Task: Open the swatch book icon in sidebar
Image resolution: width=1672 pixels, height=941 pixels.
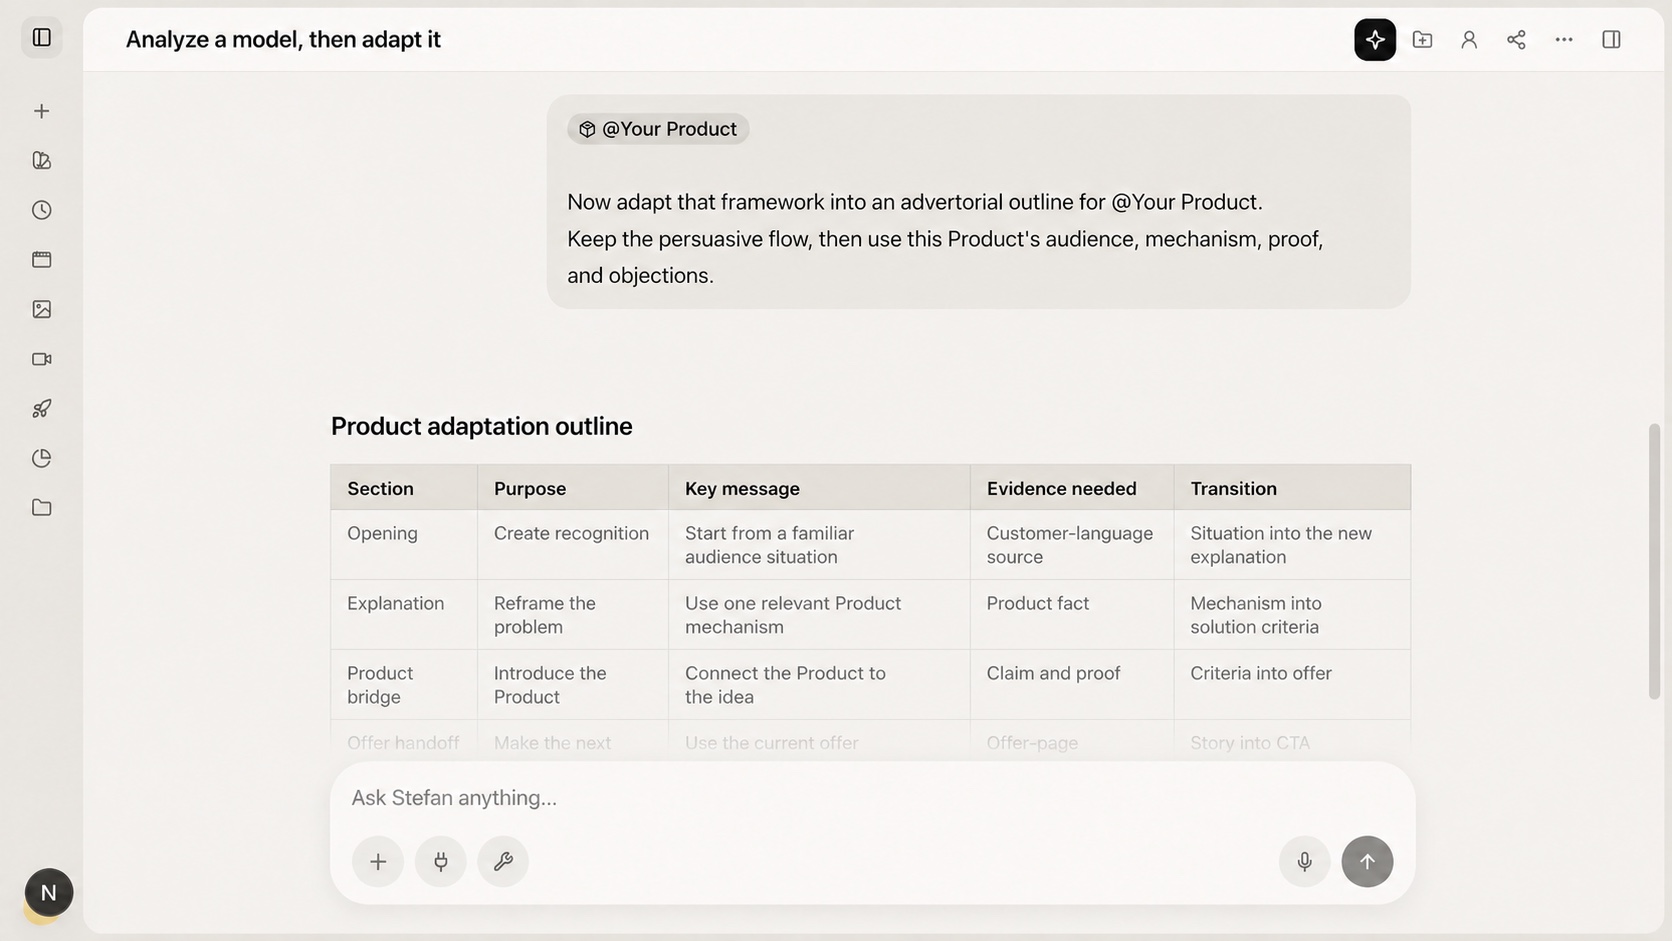Action: coord(42,160)
